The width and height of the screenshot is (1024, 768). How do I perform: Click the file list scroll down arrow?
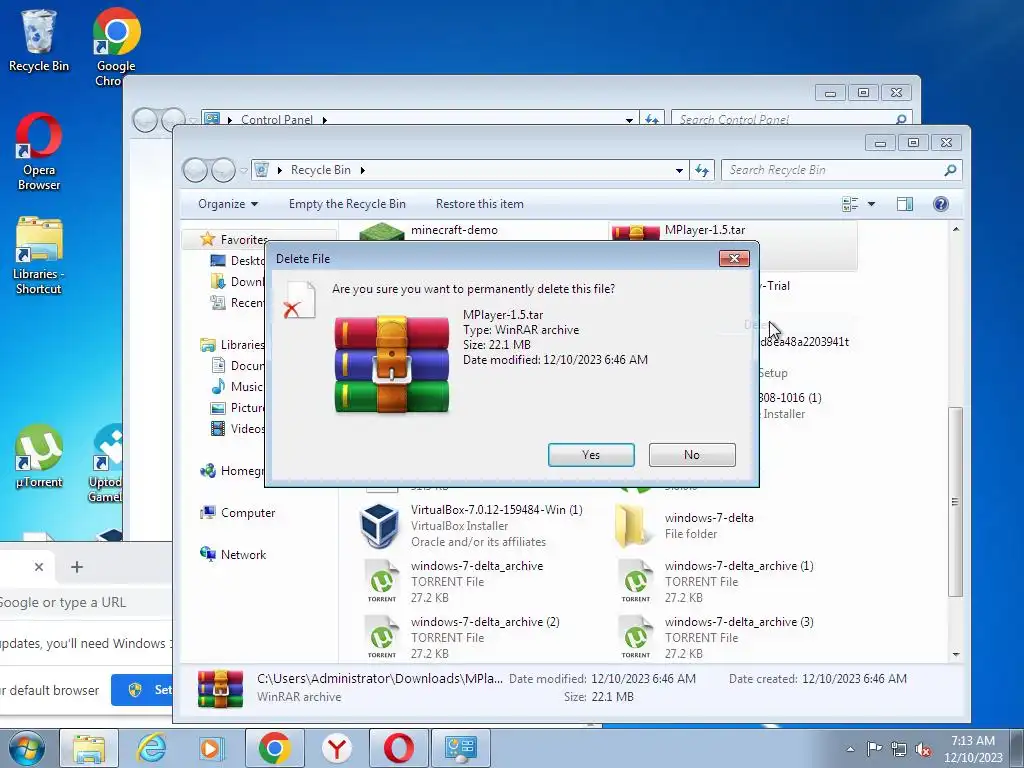point(956,654)
